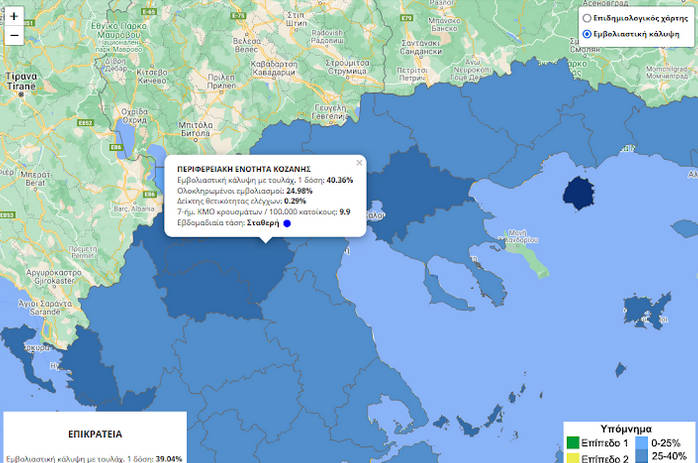The height and width of the screenshot is (463, 698).
Task: Click the green Επίπεδο 1 legend swatch
Action: tap(573, 442)
